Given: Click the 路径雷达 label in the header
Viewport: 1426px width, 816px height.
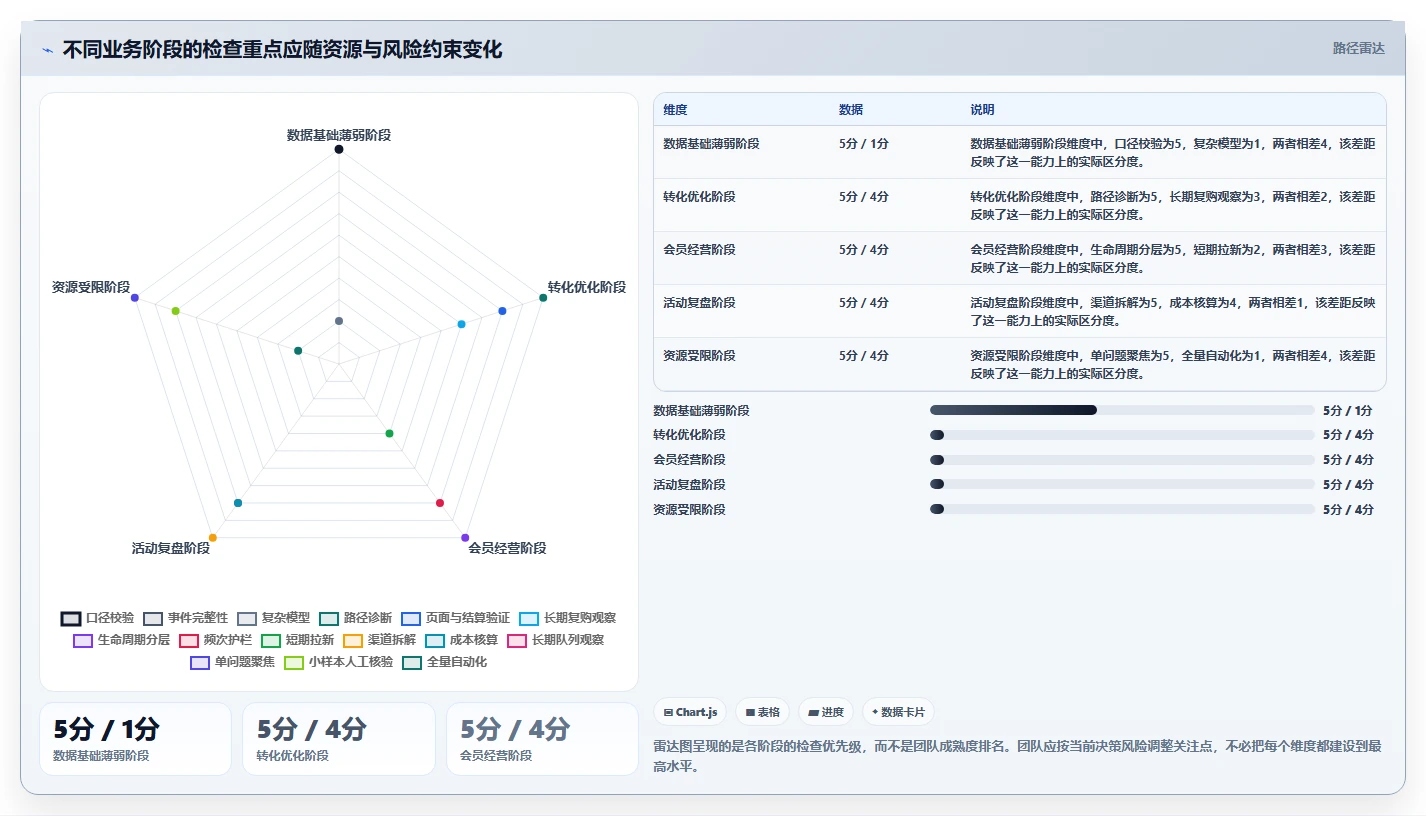Looking at the screenshot, I should 1358,48.
